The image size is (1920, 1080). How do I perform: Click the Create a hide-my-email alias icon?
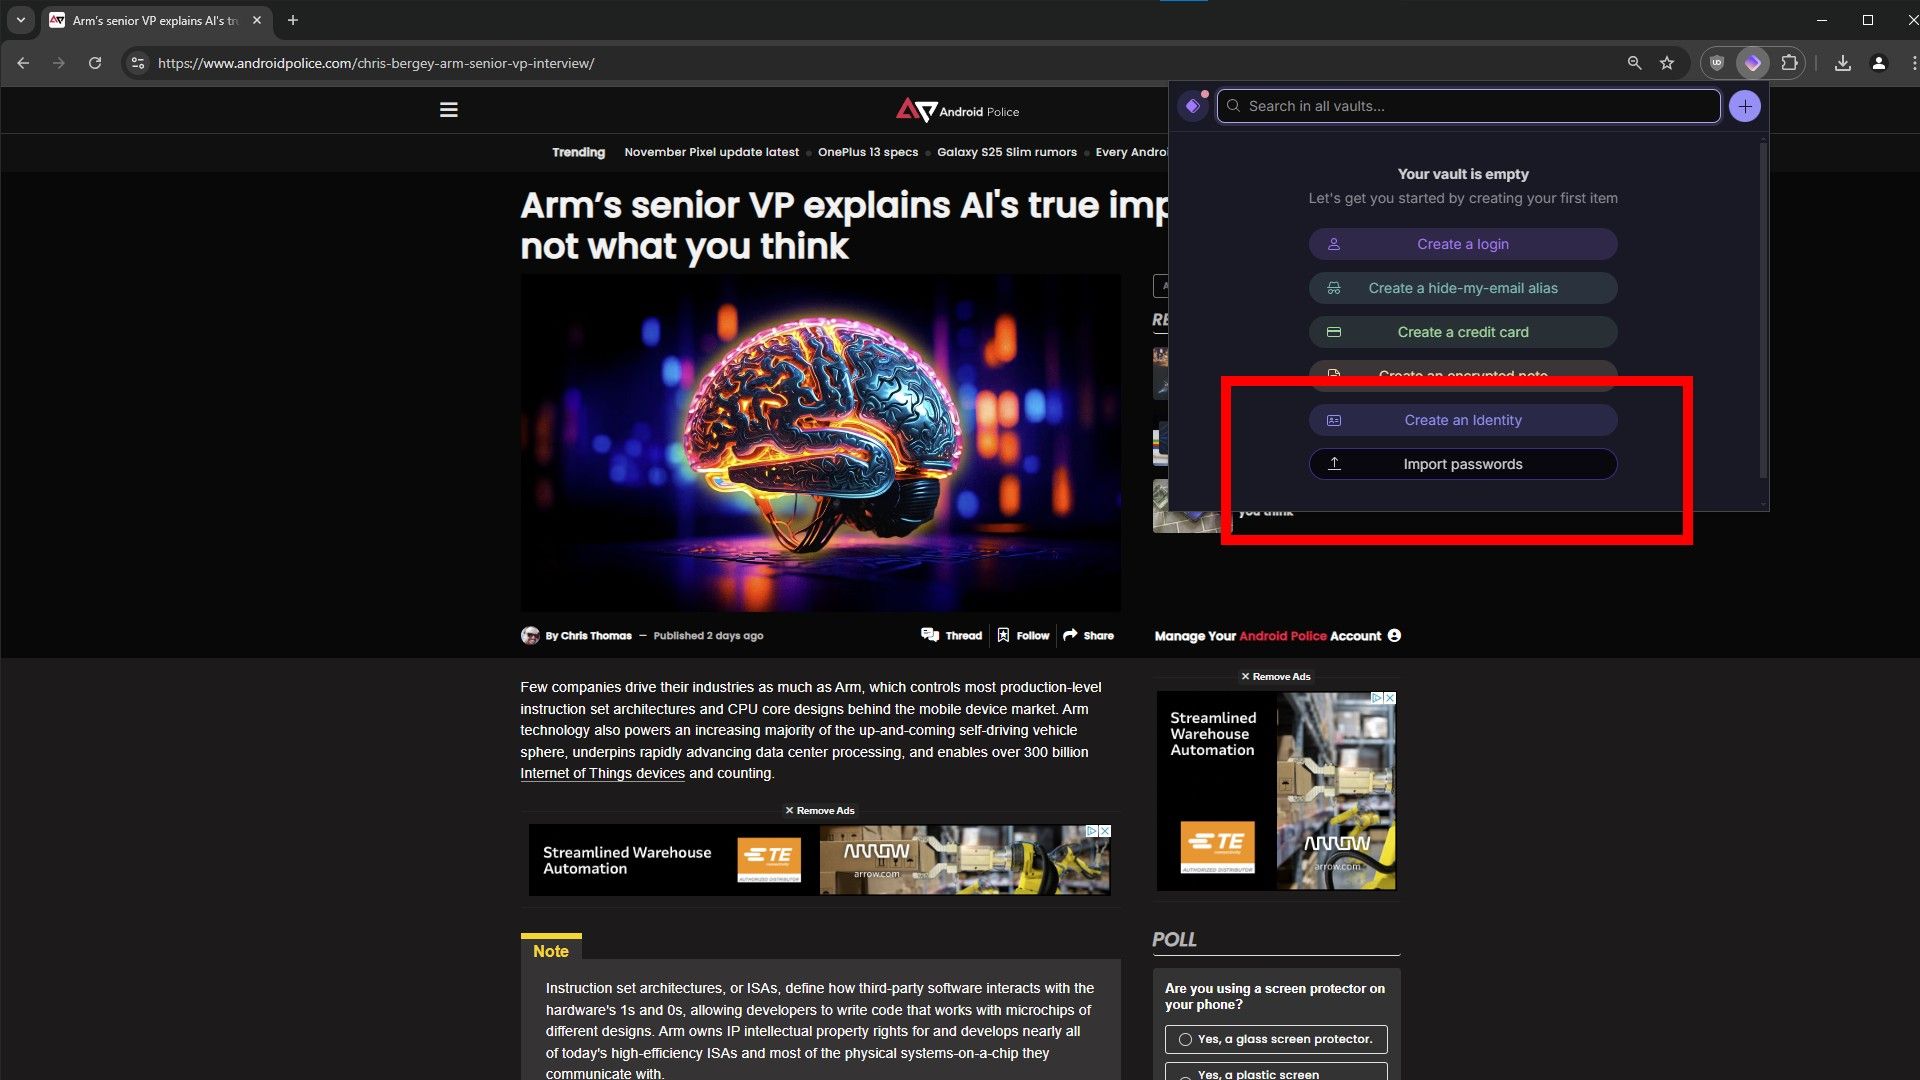click(x=1333, y=287)
